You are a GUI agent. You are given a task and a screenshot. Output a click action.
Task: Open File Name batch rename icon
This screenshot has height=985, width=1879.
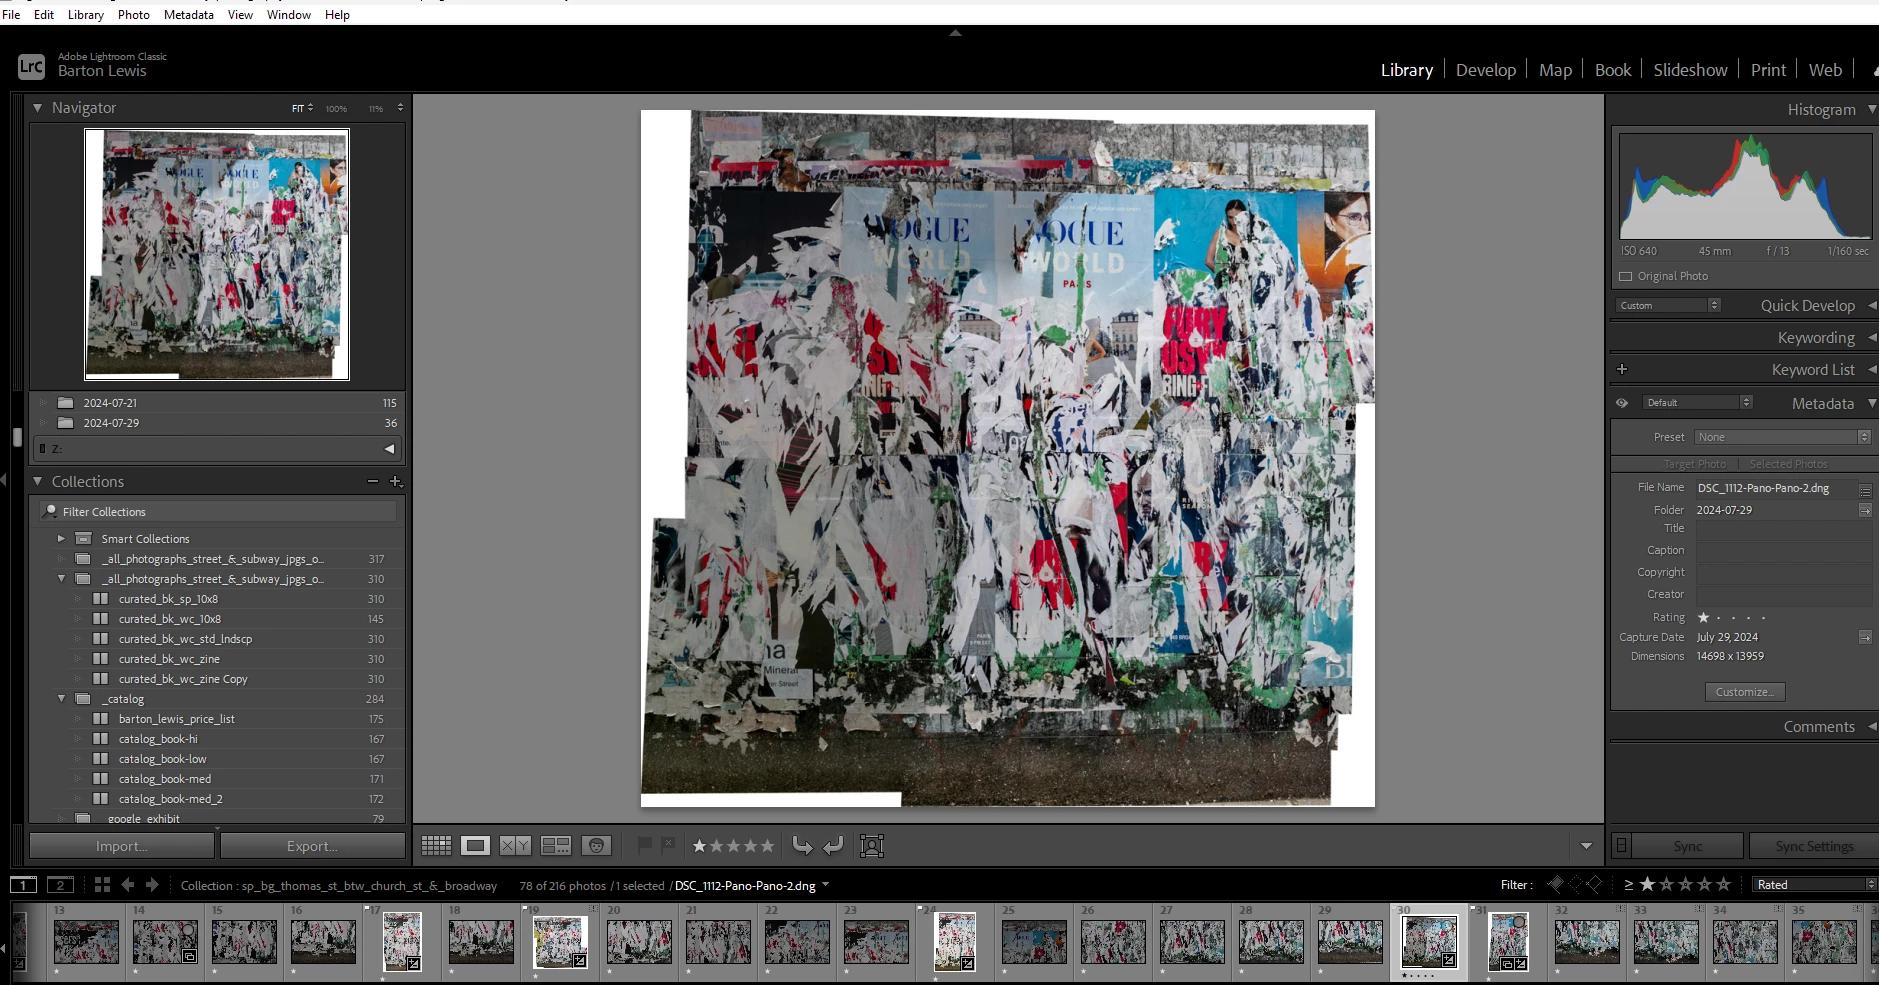[1865, 489]
